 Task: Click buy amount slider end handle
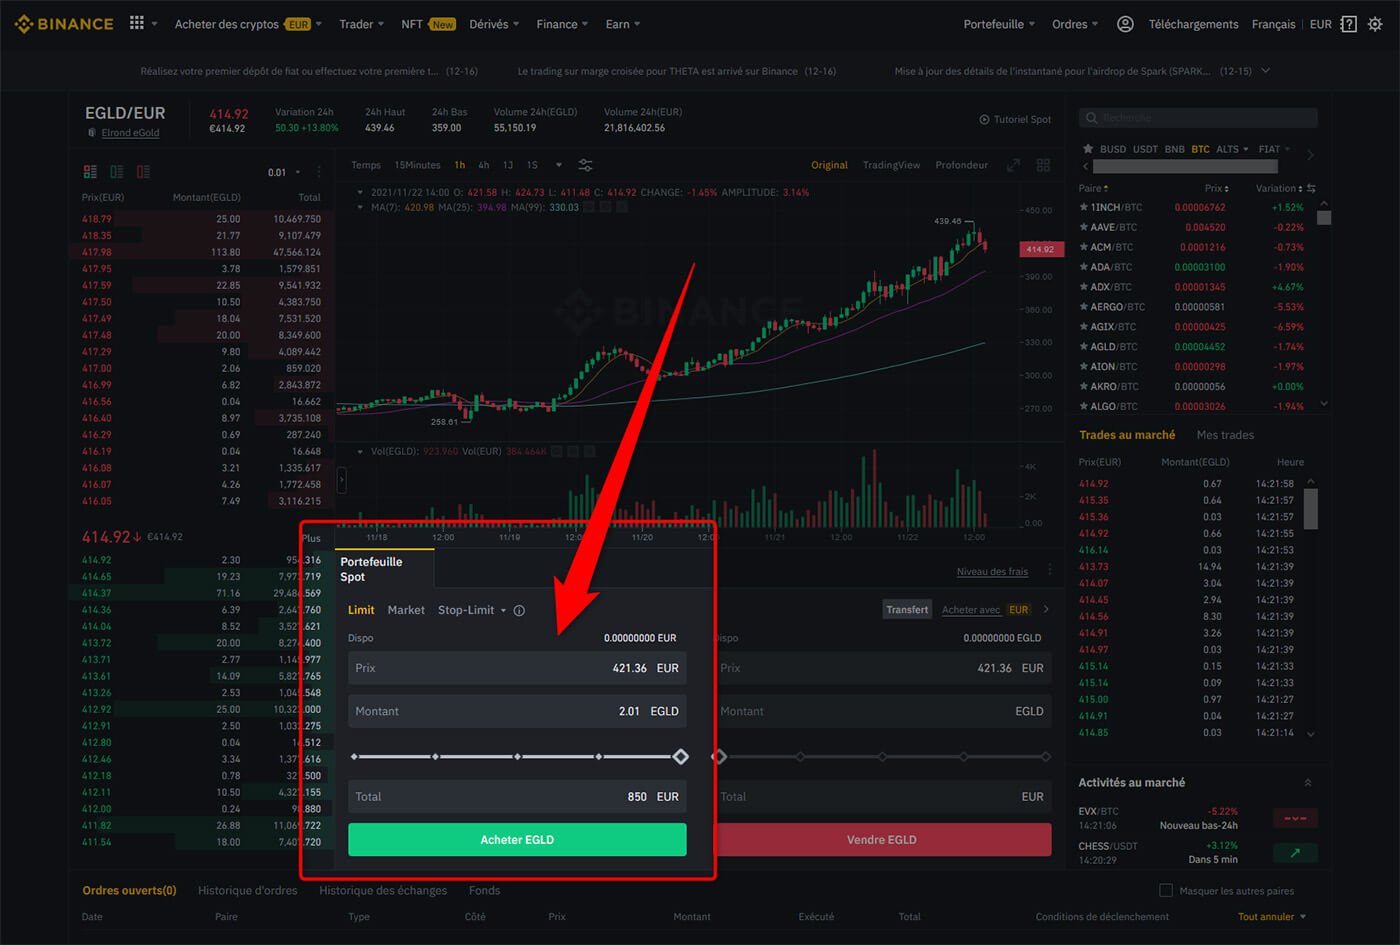680,757
